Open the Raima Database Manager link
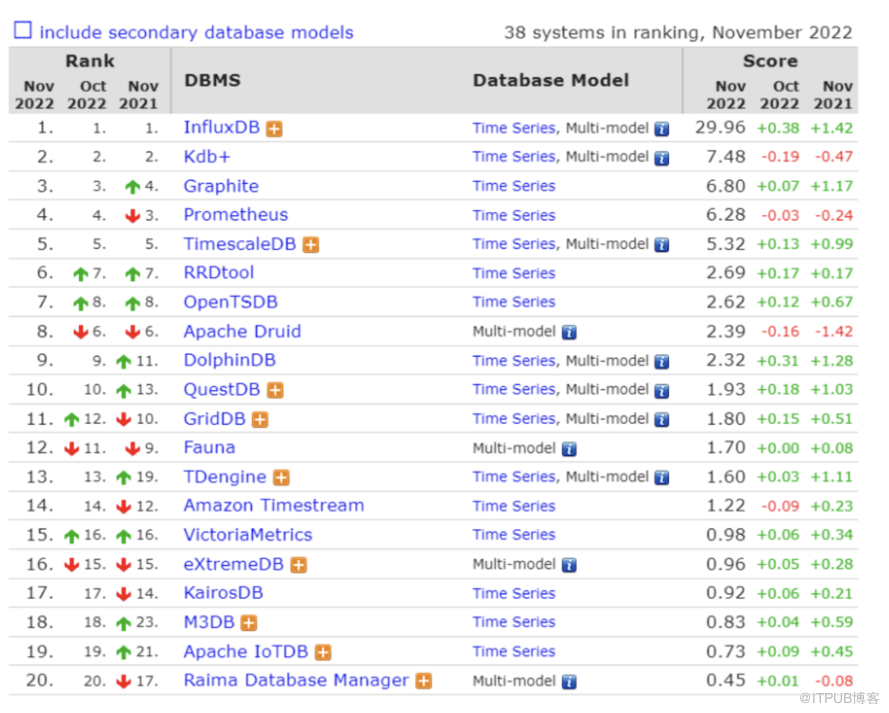The height and width of the screenshot is (713, 889). 296,680
